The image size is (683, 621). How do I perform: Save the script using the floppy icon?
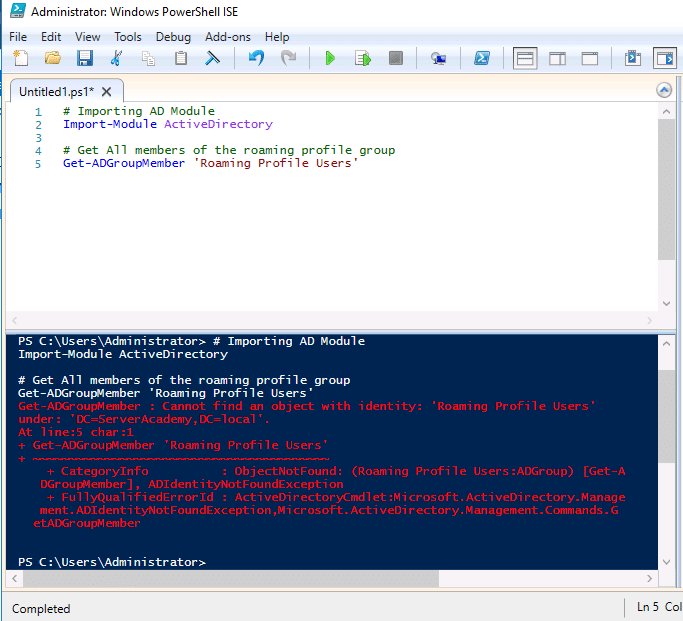pos(85,59)
